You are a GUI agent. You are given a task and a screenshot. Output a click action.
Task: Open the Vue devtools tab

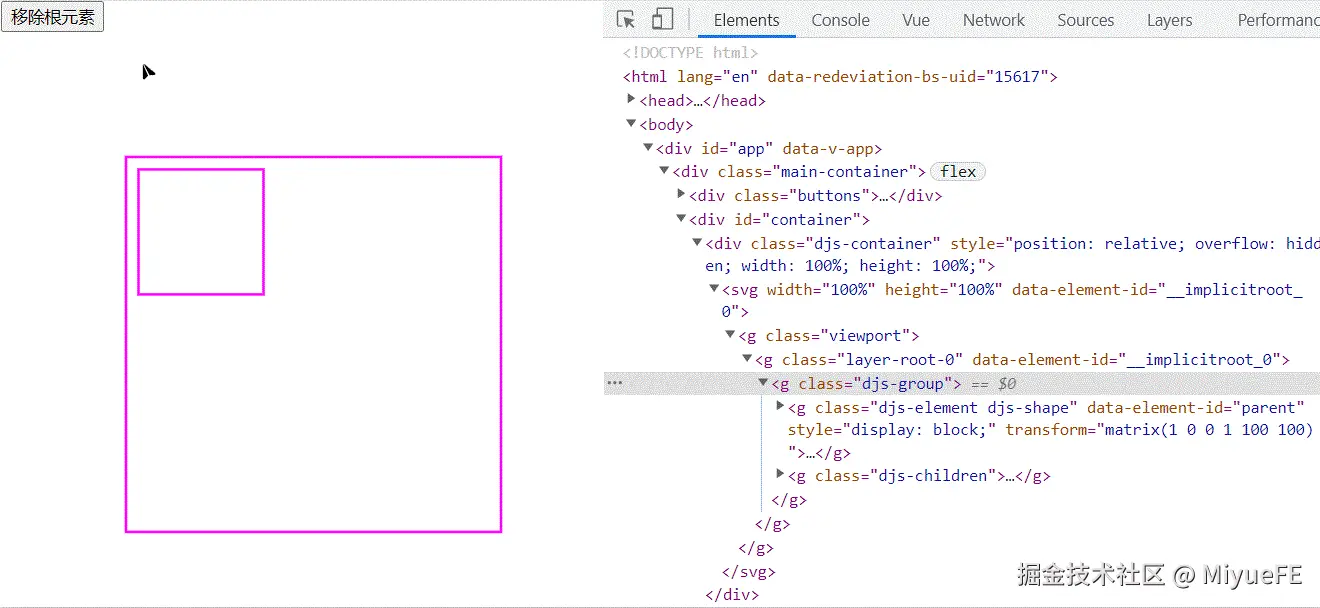(x=915, y=19)
